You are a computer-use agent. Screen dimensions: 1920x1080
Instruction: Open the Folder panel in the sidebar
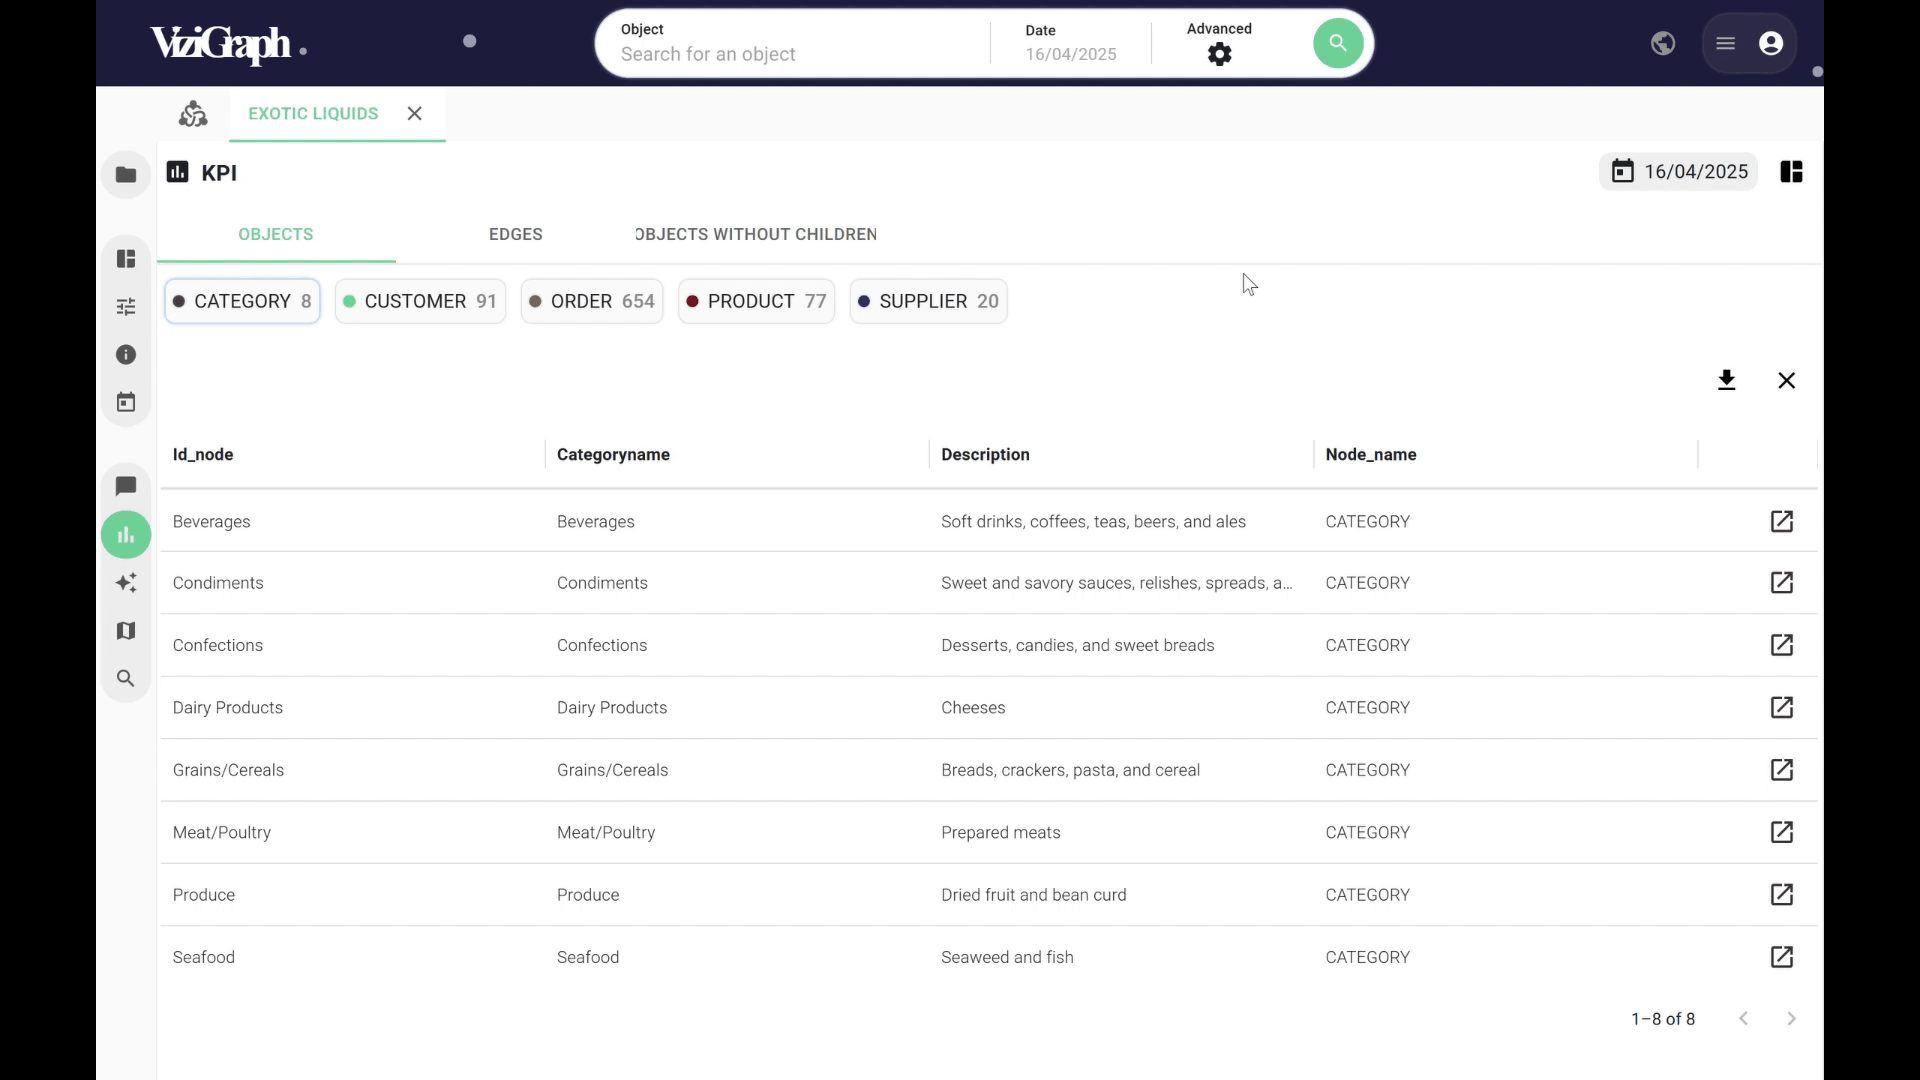coord(126,174)
